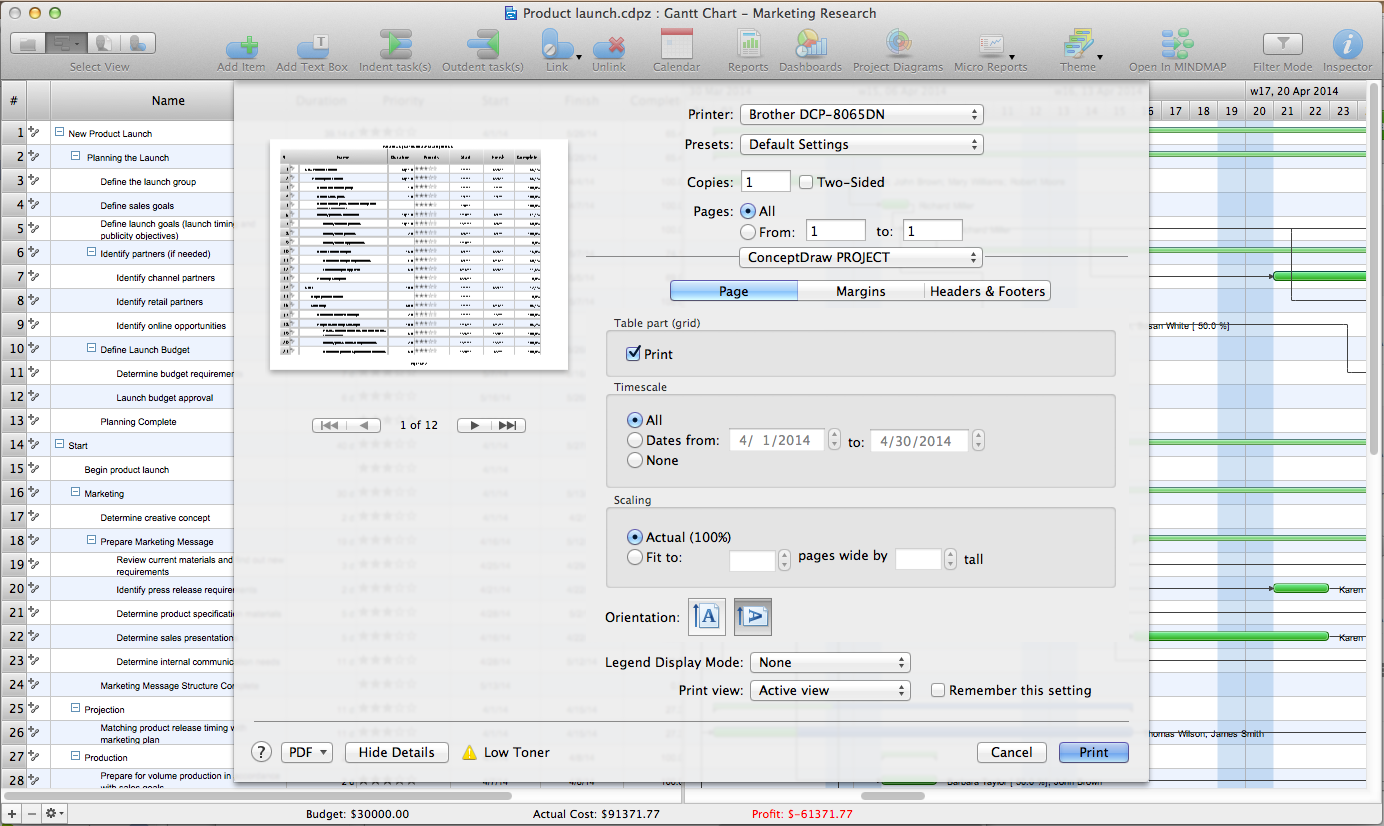
Task: Click the Dates from stepper arrows
Action: pyautogui.click(x=834, y=440)
